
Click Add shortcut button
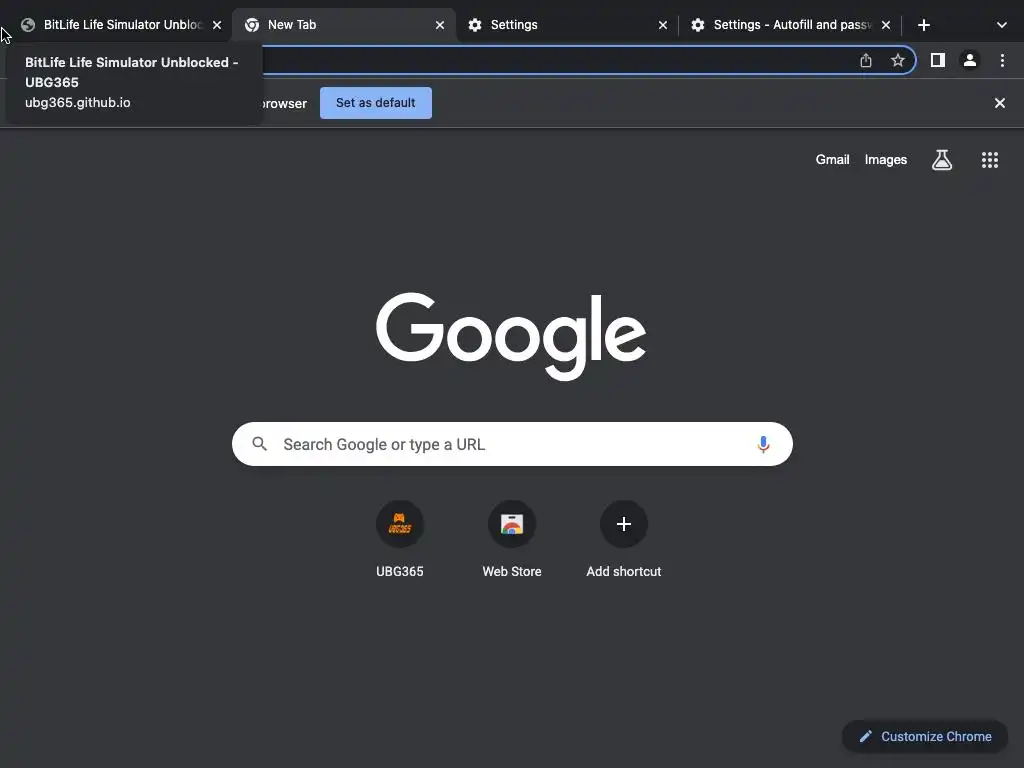click(624, 539)
